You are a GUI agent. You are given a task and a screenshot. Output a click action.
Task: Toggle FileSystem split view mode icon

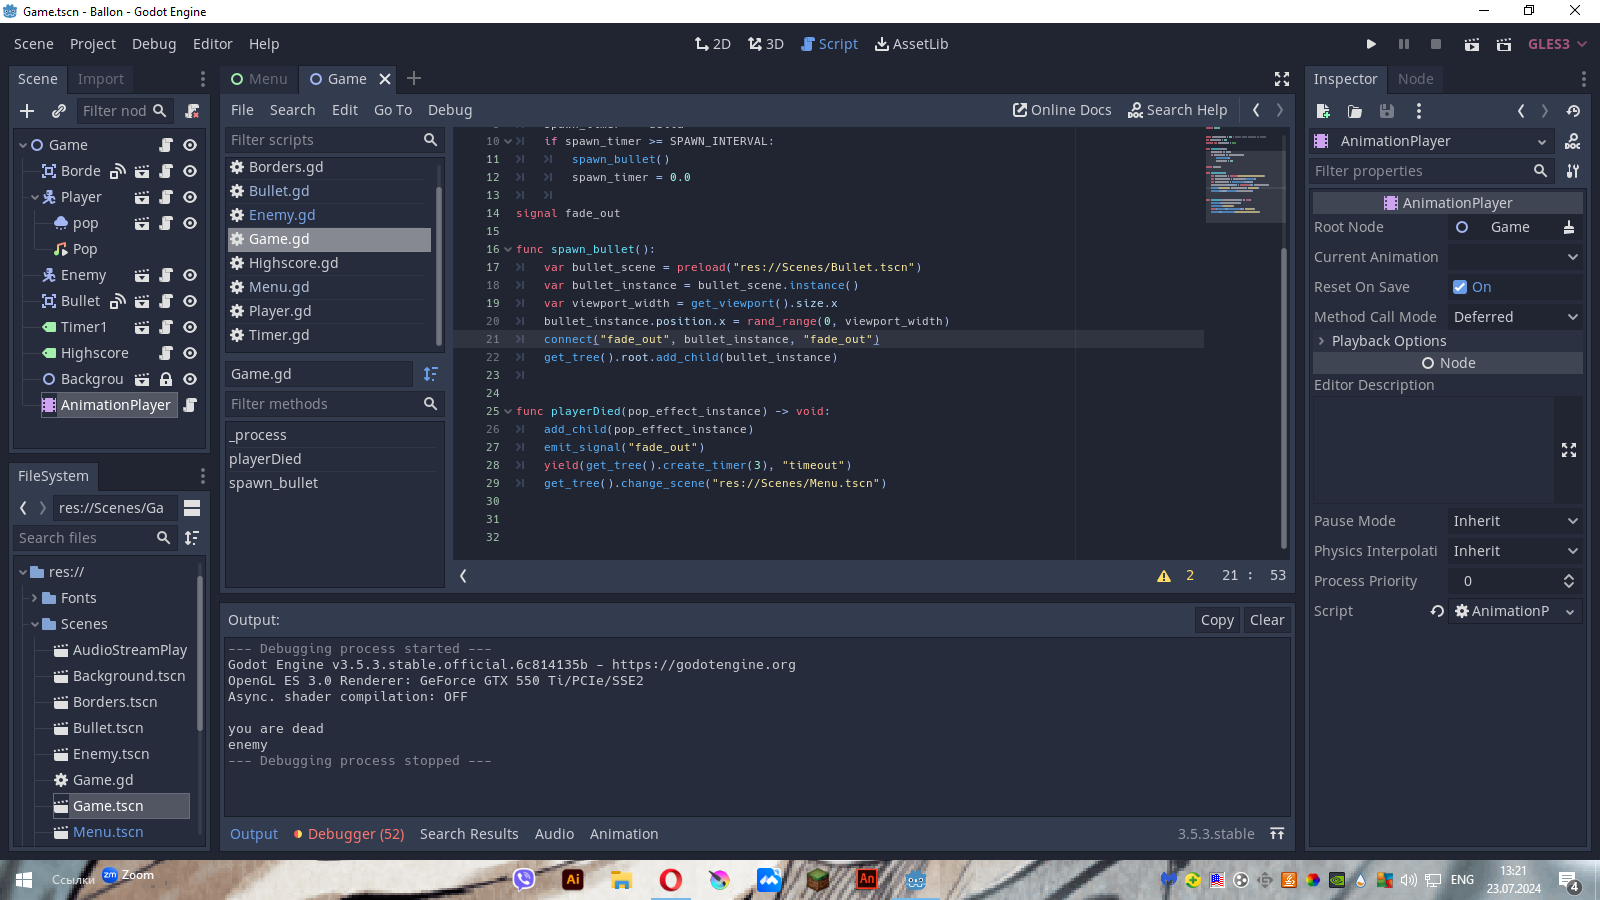[x=192, y=508]
